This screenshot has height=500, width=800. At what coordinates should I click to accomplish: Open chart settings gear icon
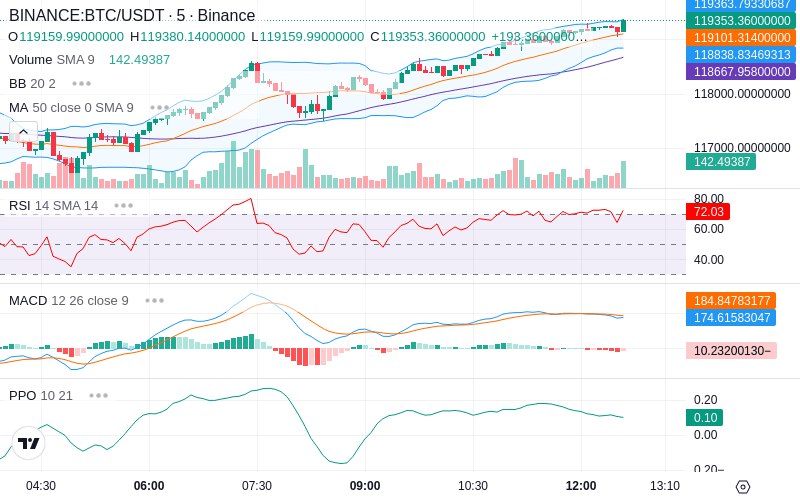point(743,487)
